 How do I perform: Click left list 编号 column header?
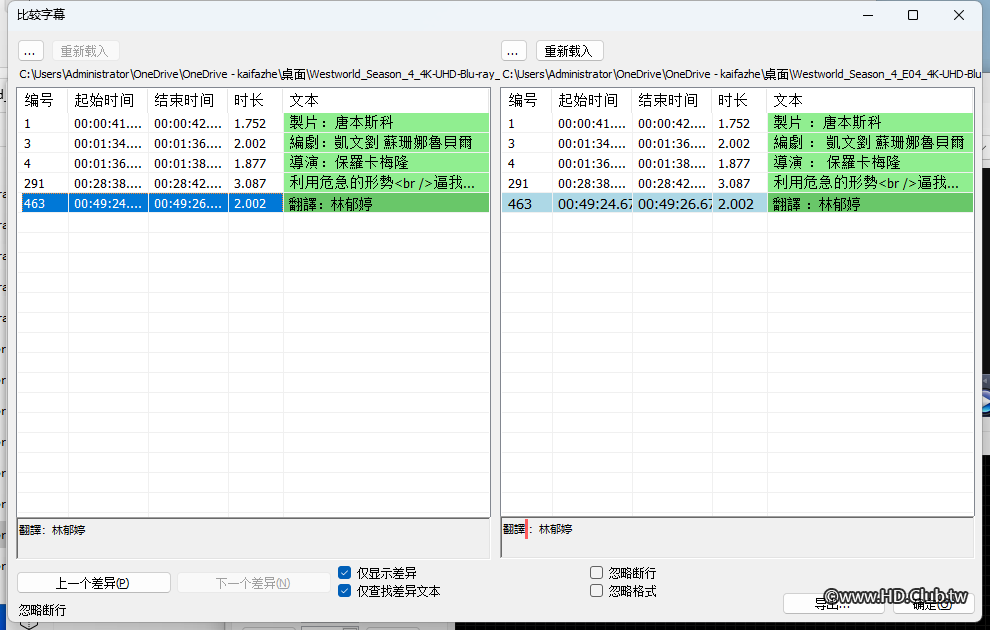[x=43, y=100]
